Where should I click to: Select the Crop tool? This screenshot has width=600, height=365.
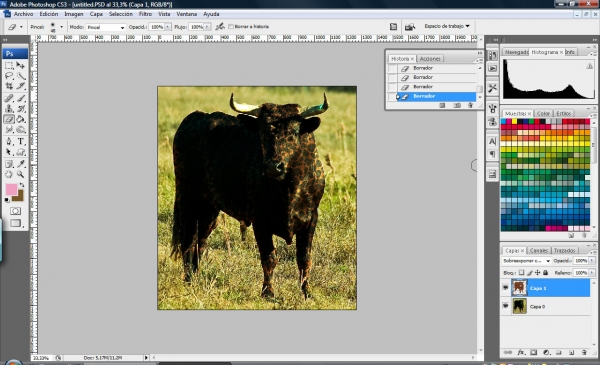(9, 86)
